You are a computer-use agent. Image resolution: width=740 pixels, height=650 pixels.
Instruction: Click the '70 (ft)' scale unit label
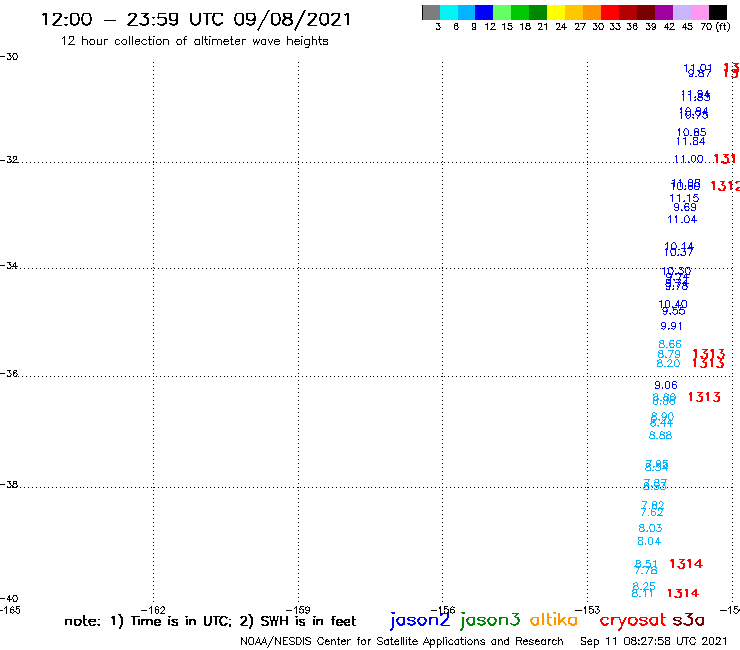pos(715,27)
